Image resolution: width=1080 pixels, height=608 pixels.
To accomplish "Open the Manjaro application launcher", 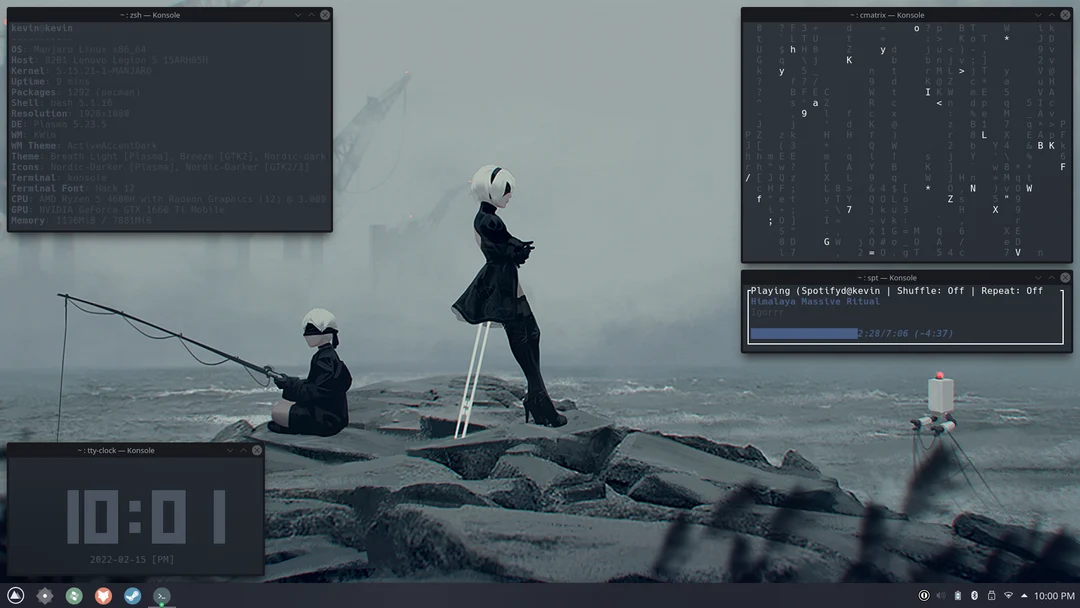I will click(x=16, y=595).
